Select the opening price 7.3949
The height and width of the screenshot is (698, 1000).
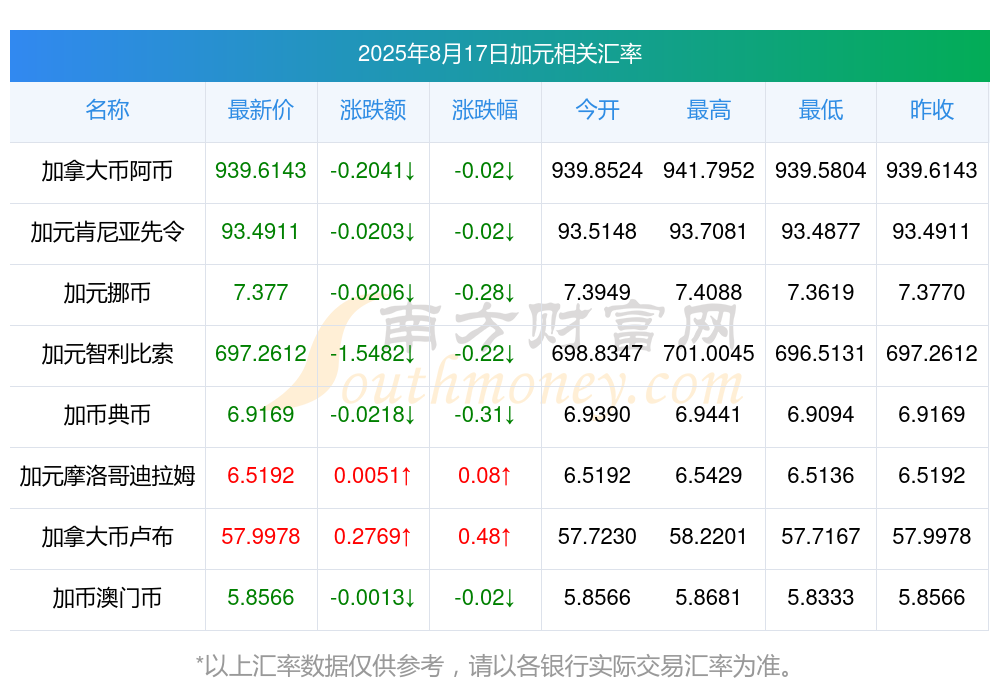point(597,292)
